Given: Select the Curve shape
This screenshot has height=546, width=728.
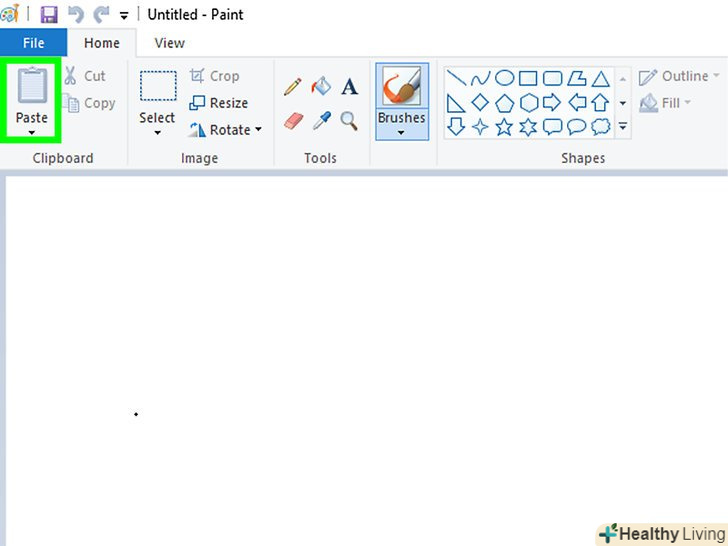Looking at the screenshot, I should [x=480, y=78].
